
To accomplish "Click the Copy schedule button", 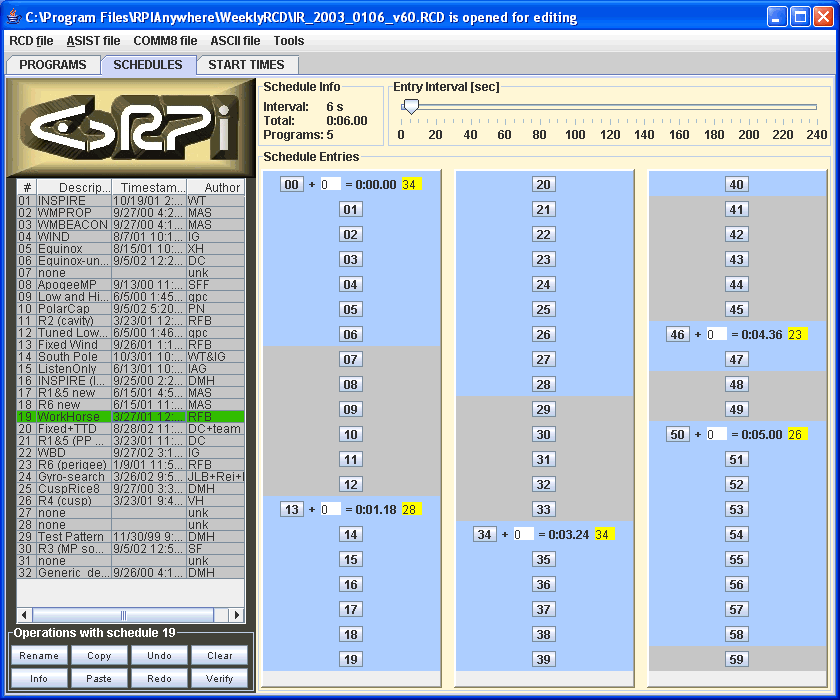I will [99, 656].
